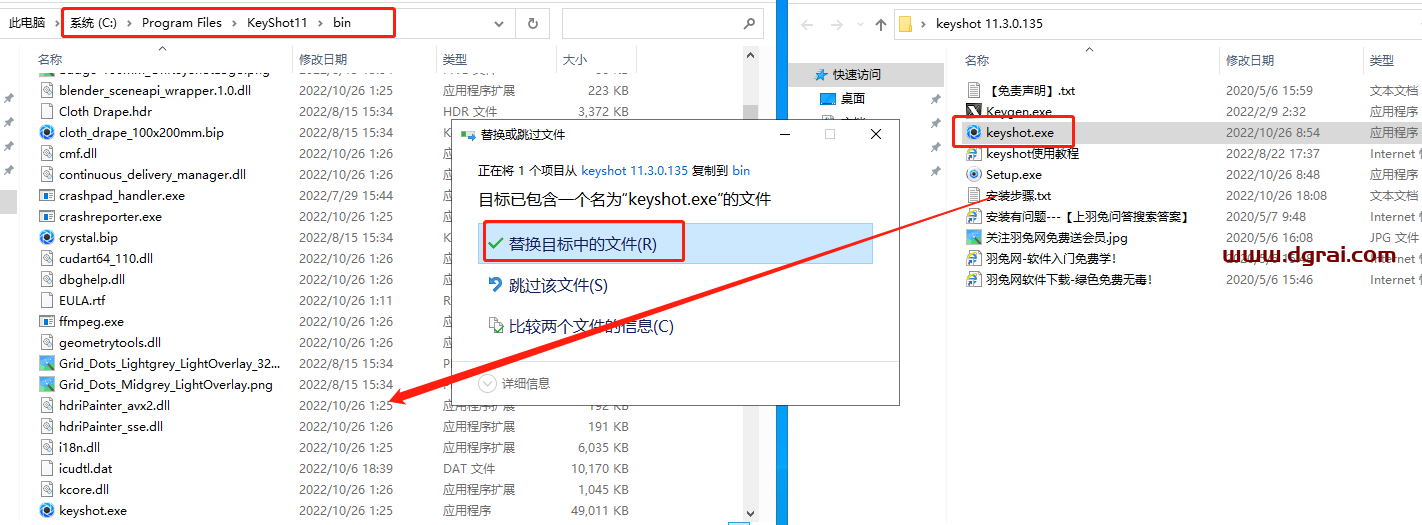Select cudart64_110.dll in the file list
1422x525 pixels.
pyautogui.click(x=106, y=258)
